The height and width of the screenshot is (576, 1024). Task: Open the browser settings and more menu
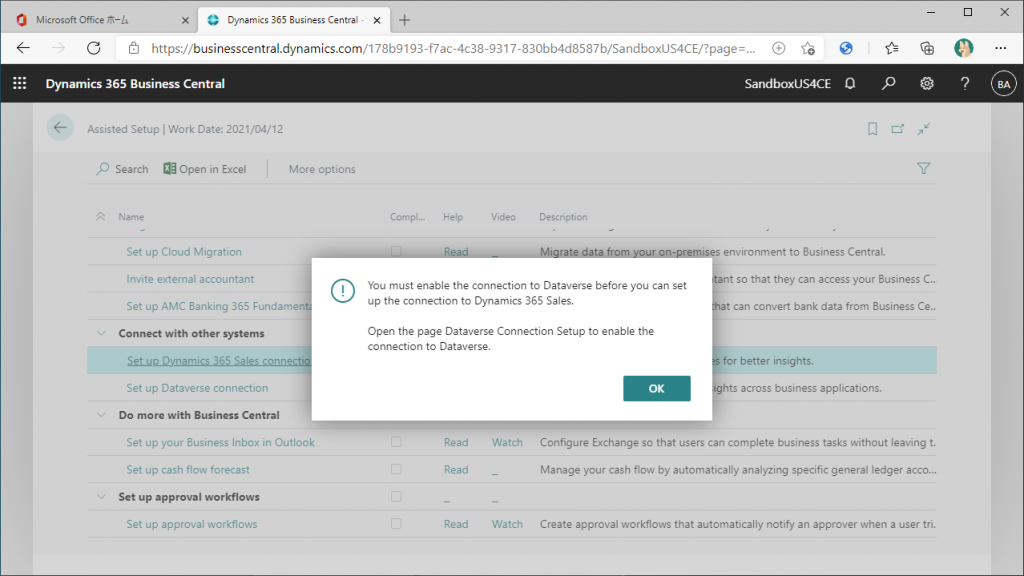point(1000,48)
